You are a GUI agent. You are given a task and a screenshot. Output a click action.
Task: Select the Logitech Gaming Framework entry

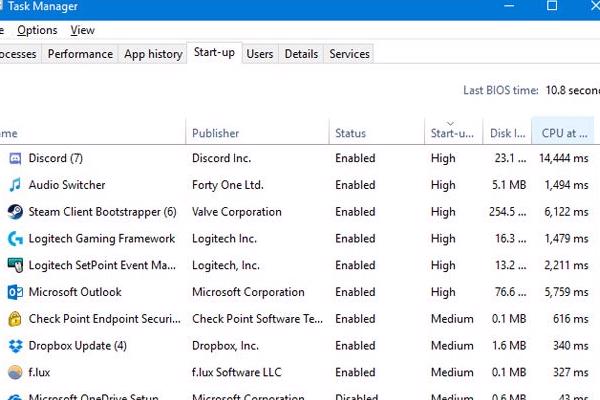[x=102, y=238]
